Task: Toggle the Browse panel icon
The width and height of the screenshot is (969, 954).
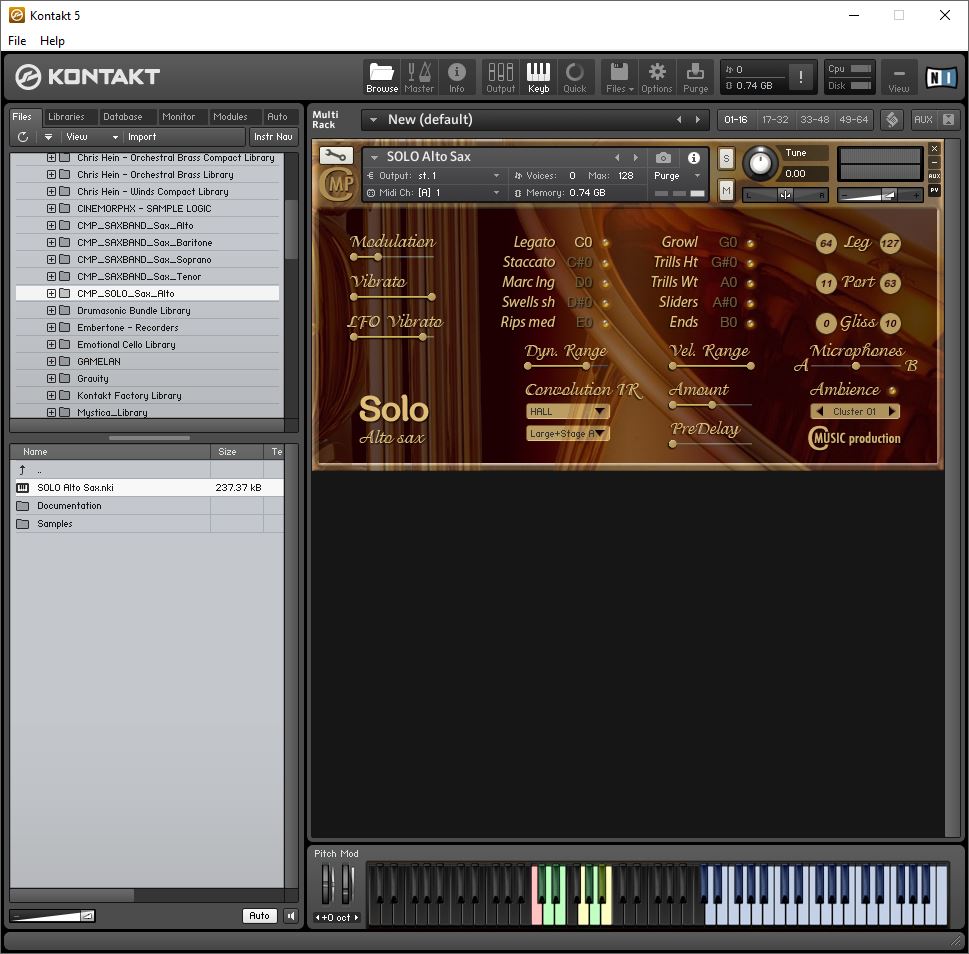Action: click(381, 77)
